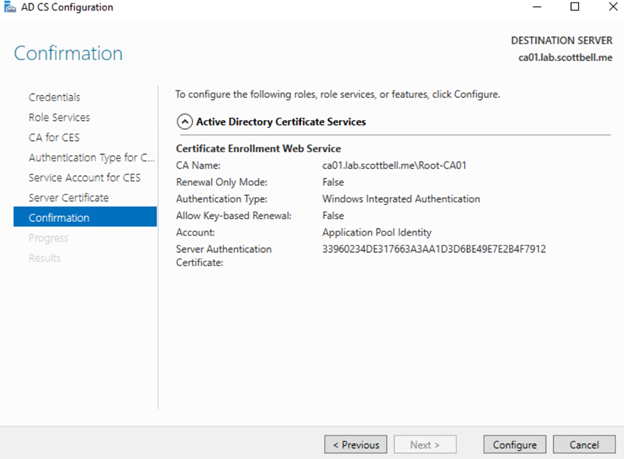Click the greyed-out Progress step
The image size is (624, 459).
(x=48, y=238)
